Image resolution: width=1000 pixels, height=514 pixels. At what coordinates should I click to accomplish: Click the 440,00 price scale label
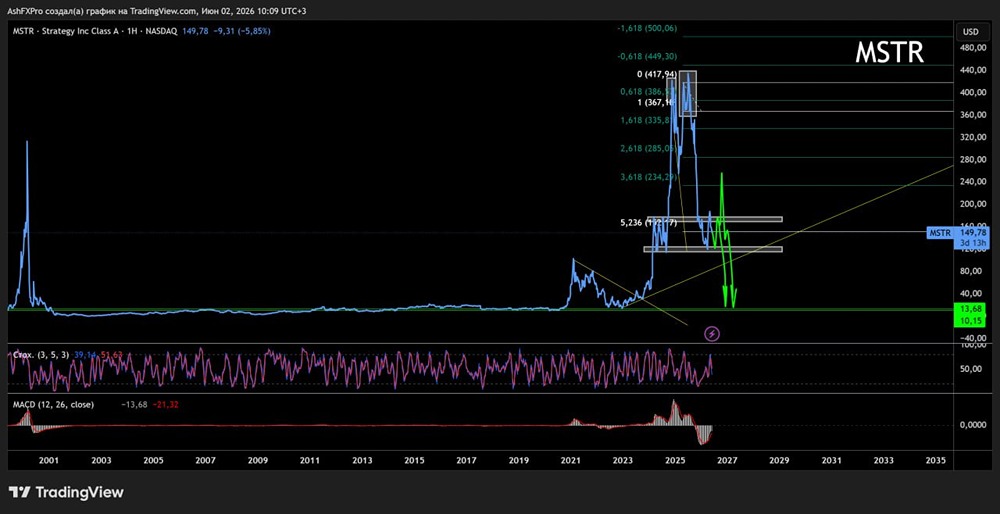tap(971, 70)
